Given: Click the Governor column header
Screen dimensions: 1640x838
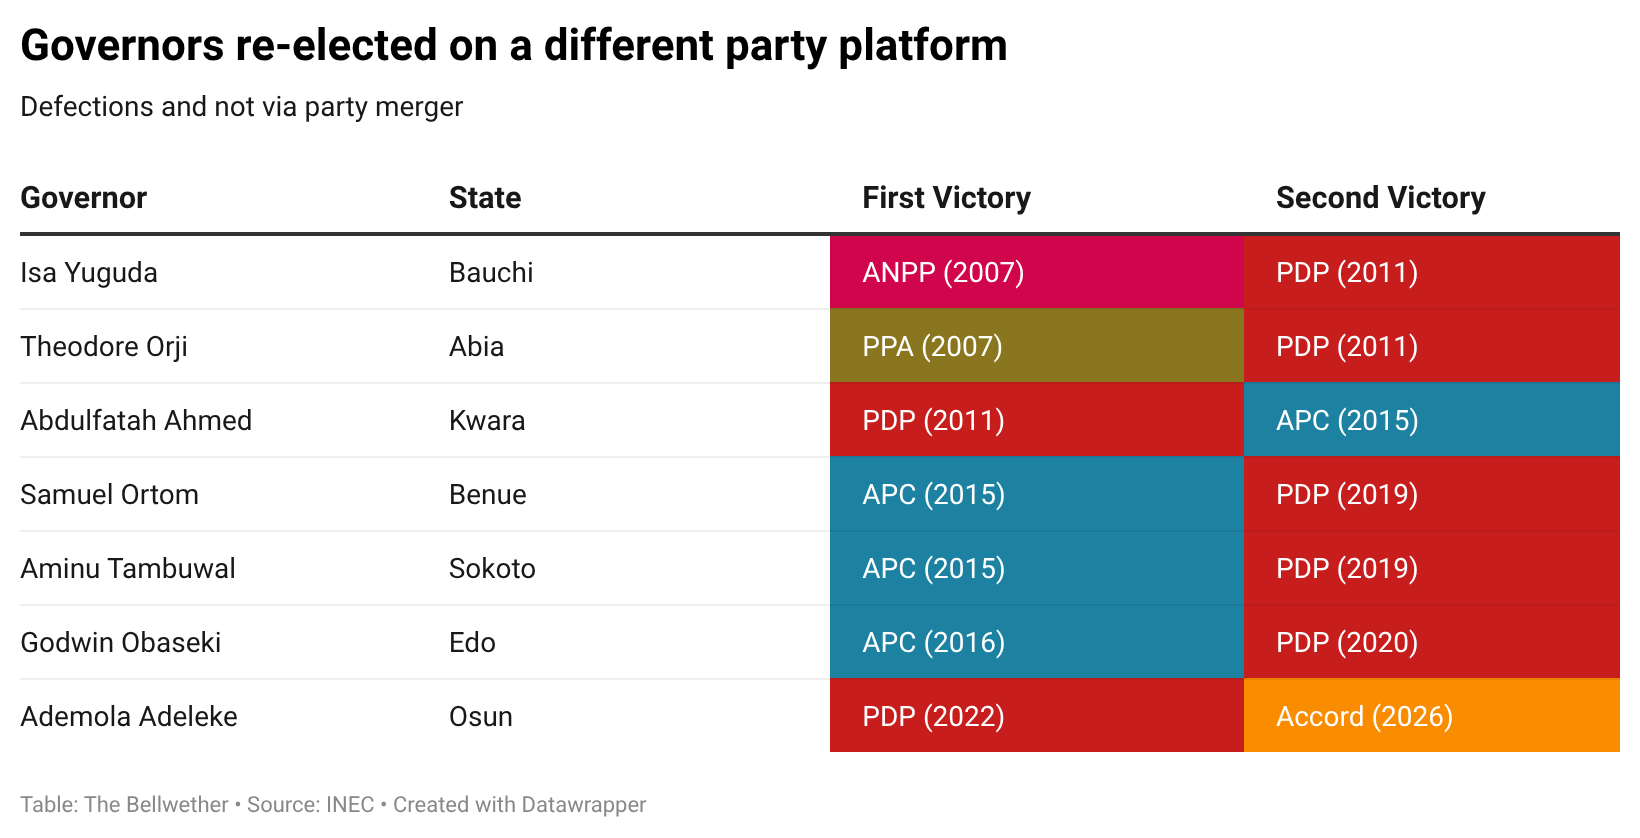Looking at the screenshot, I should [84, 198].
